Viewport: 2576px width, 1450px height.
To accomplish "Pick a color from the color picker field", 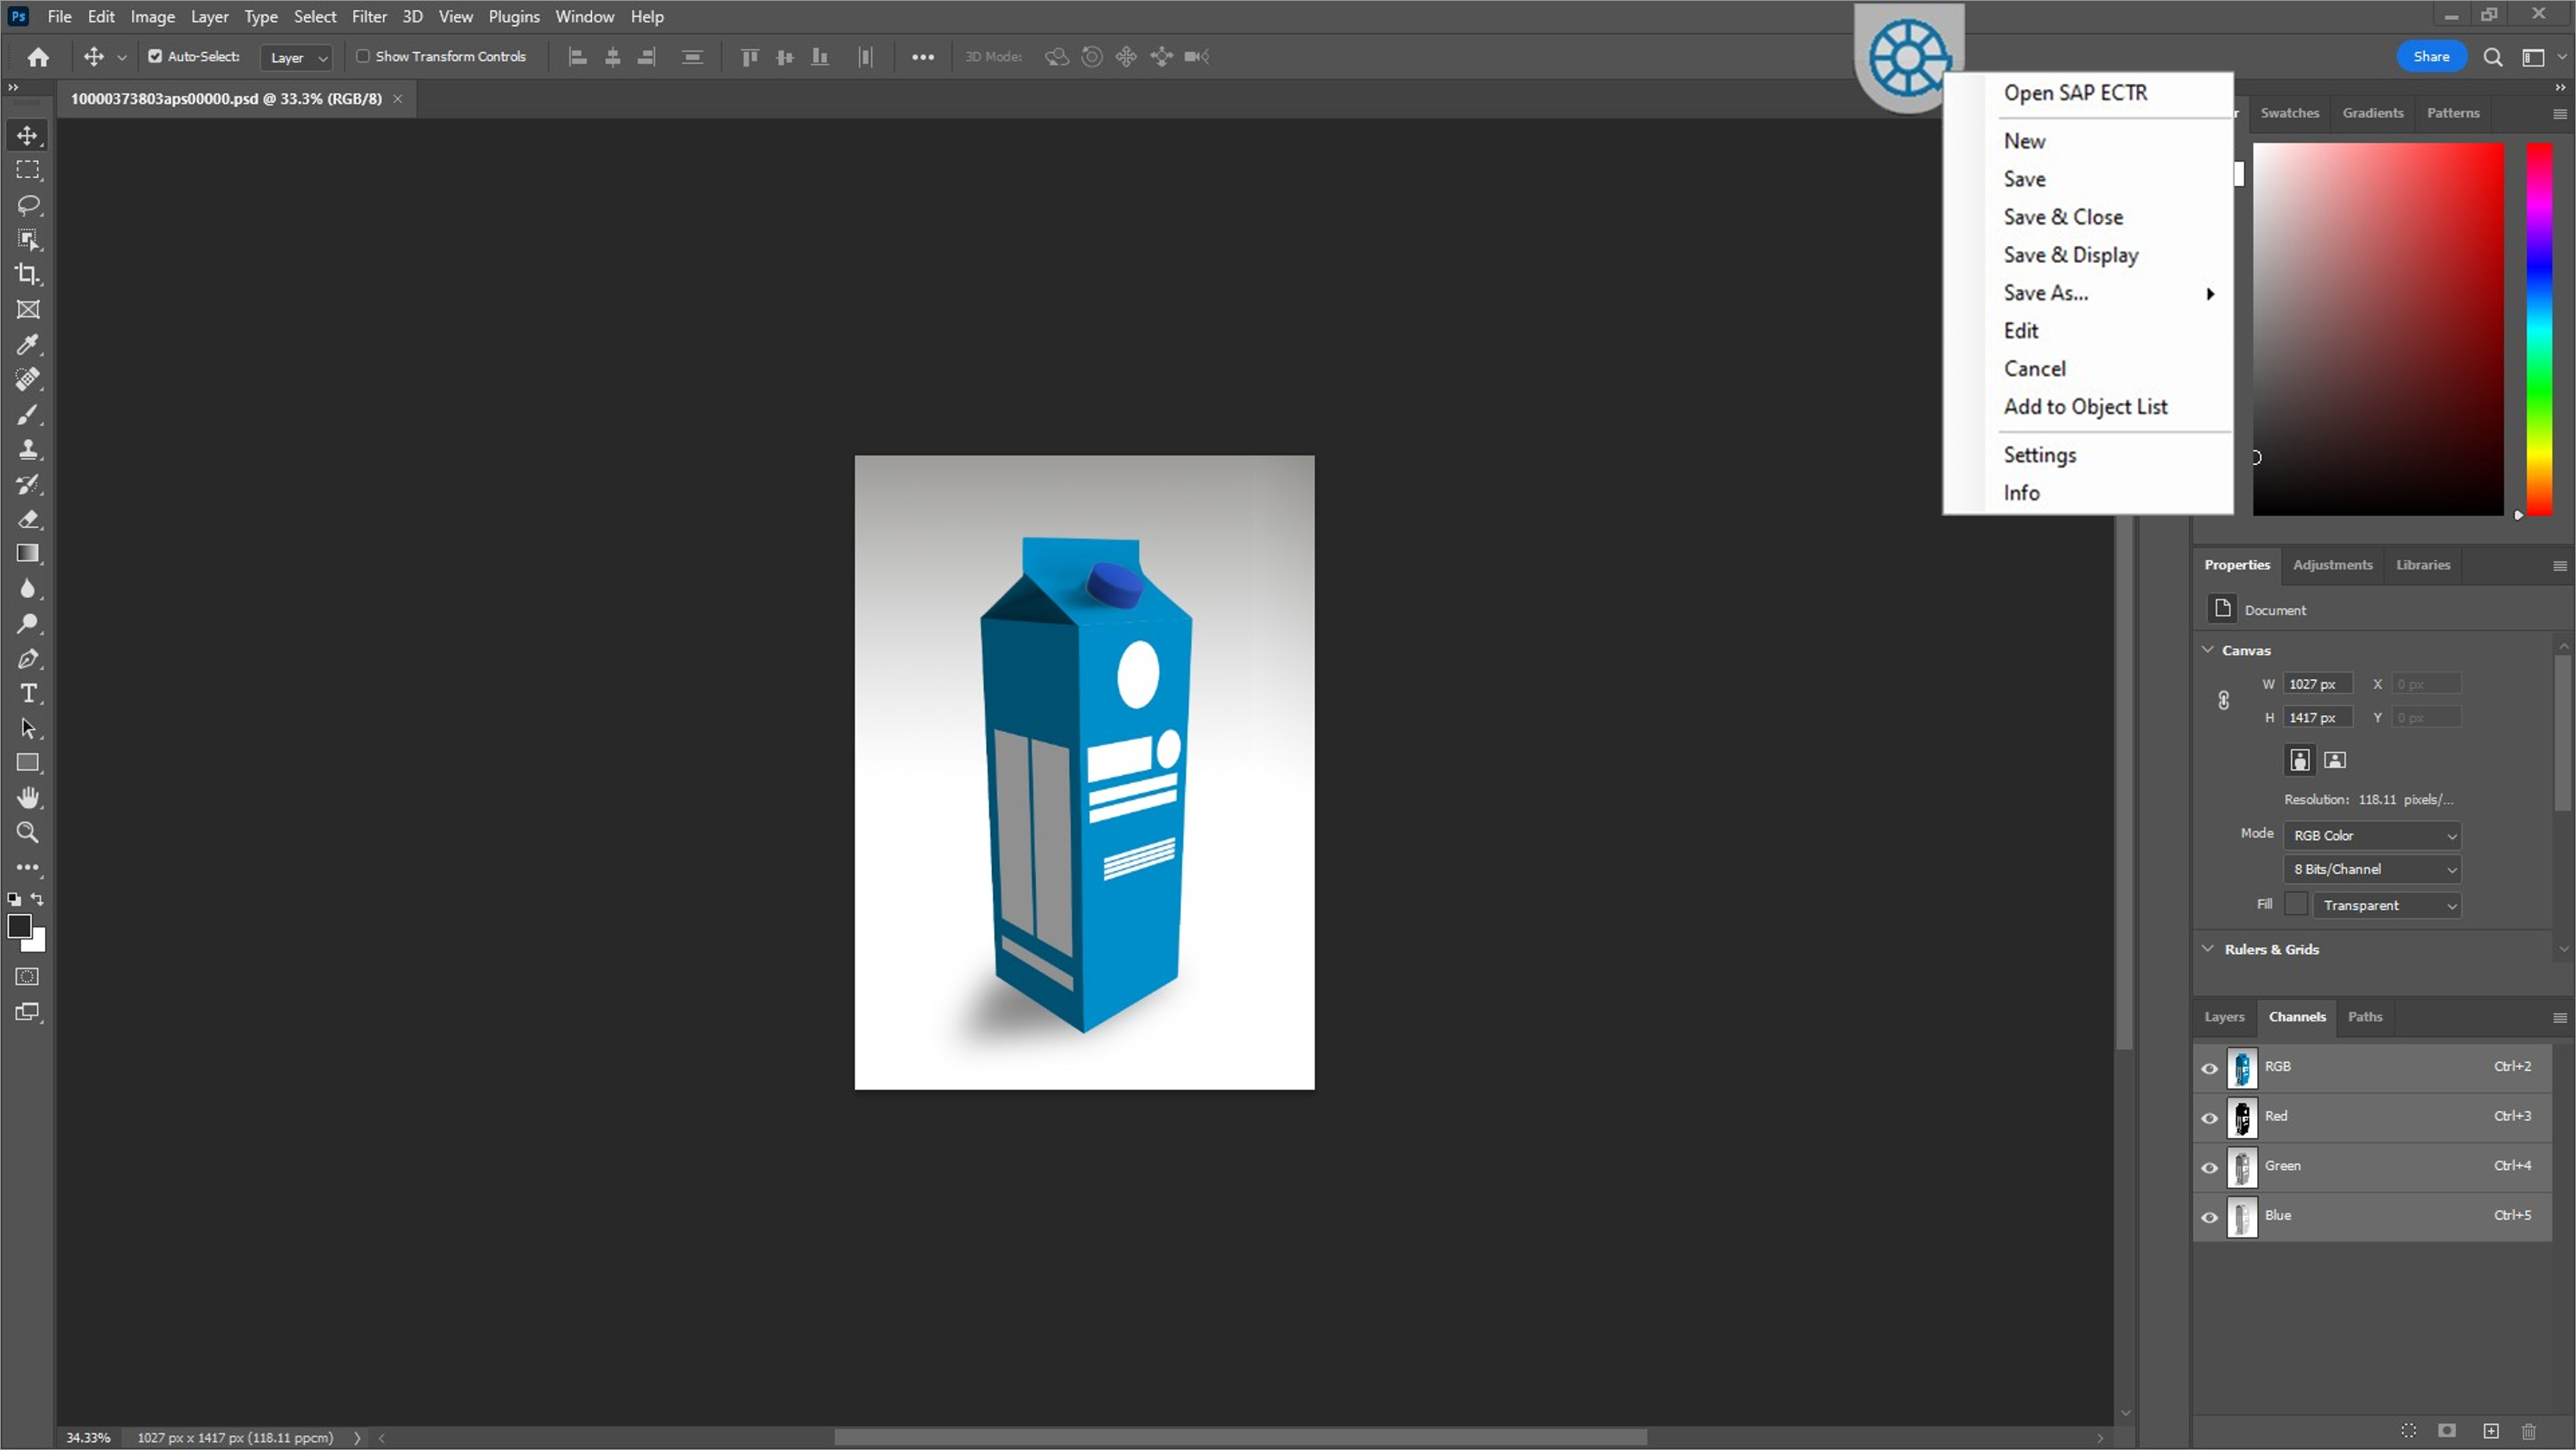I will click(x=2378, y=330).
